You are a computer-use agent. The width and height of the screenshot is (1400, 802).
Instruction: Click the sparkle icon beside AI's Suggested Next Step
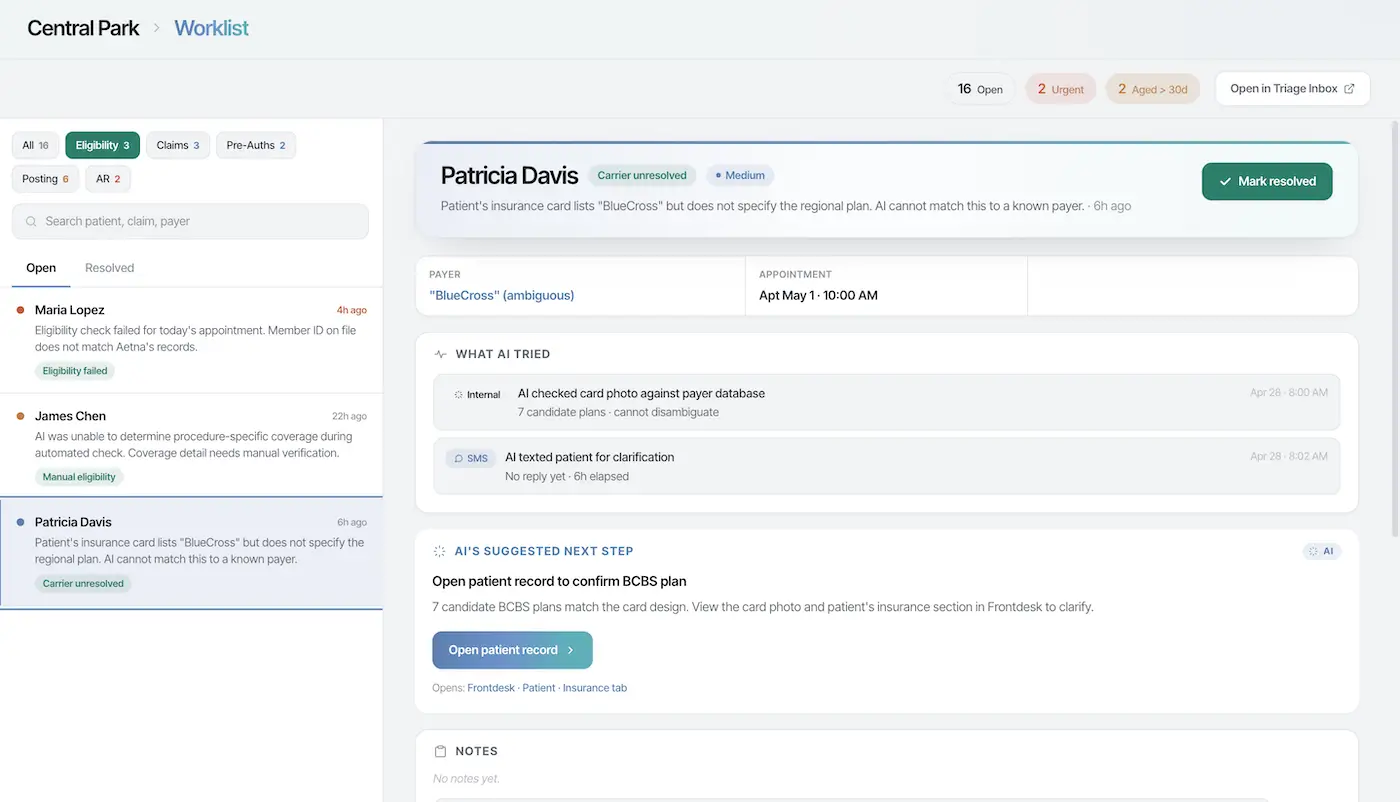pyautogui.click(x=439, y=551)
